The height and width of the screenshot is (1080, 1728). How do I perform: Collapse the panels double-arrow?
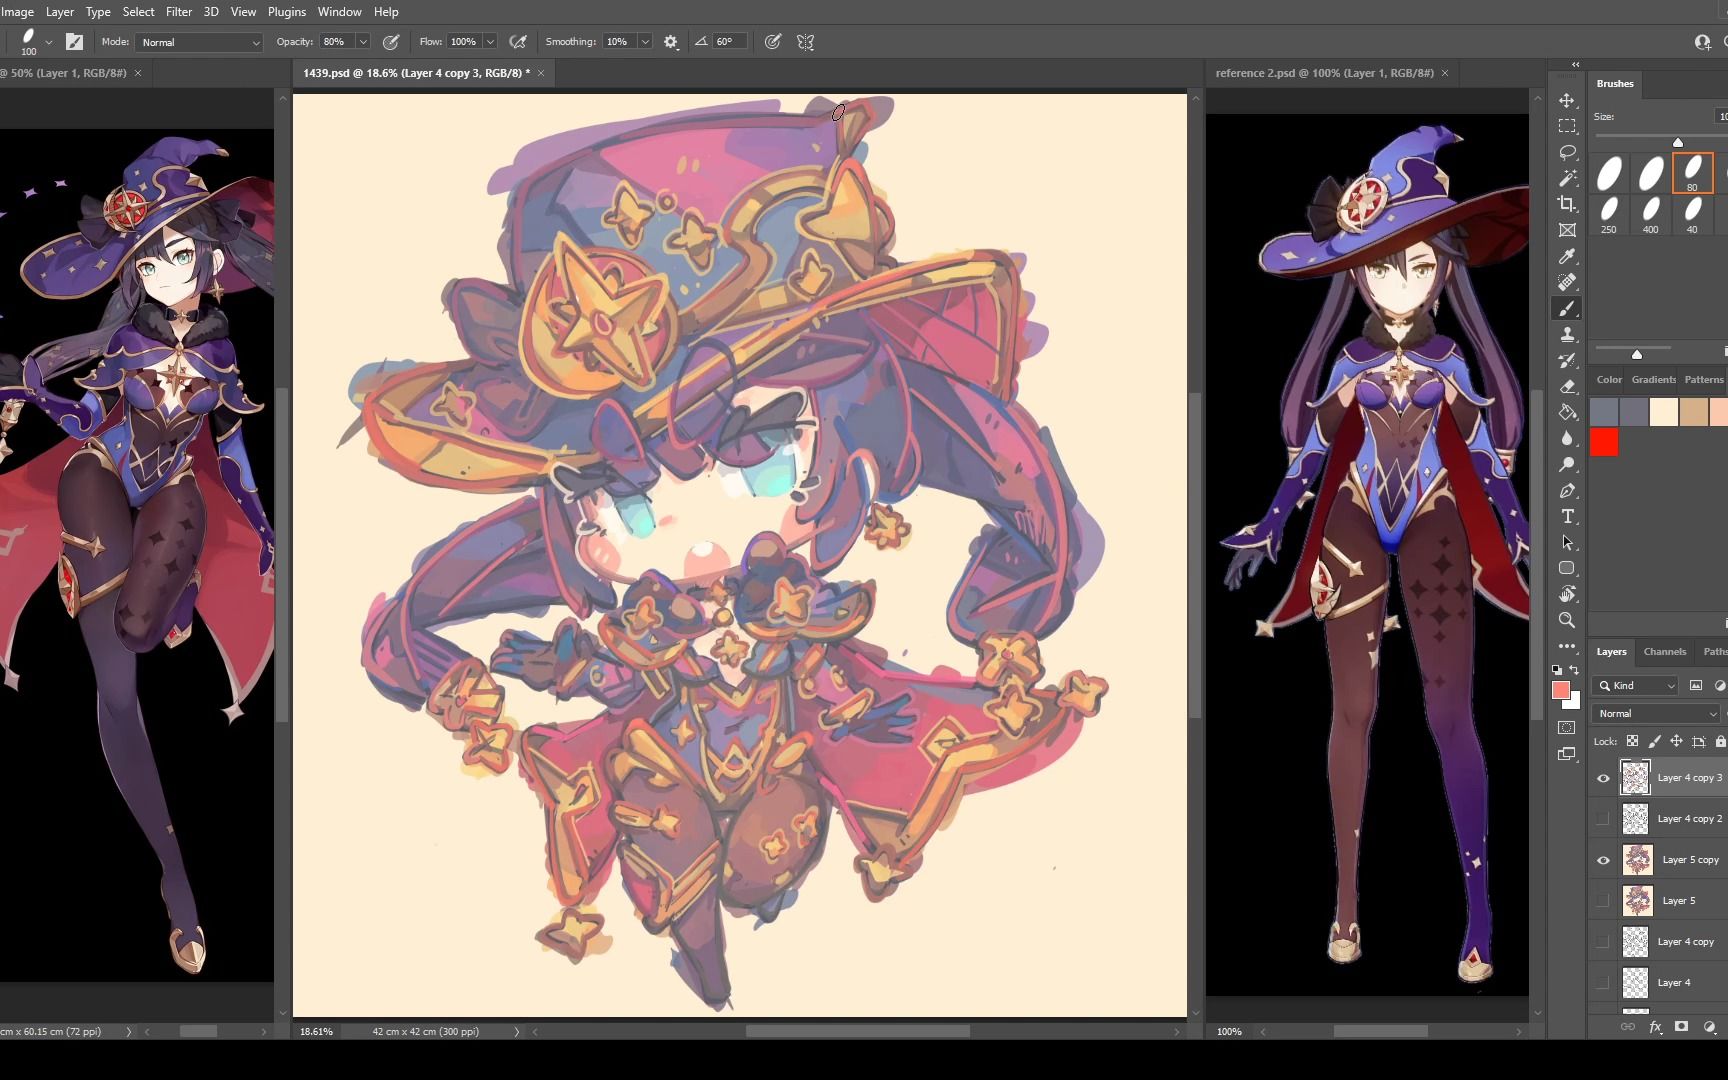[1575, 64]
